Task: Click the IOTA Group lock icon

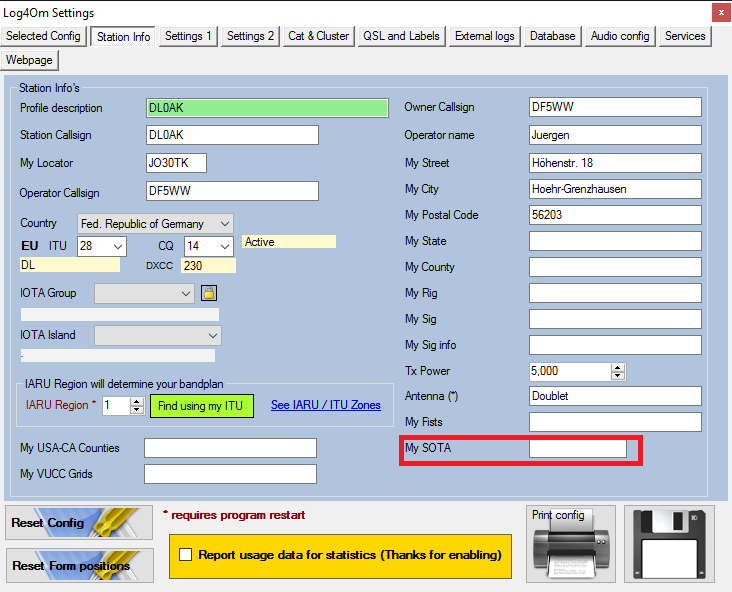Action: (x=209, y=293)
